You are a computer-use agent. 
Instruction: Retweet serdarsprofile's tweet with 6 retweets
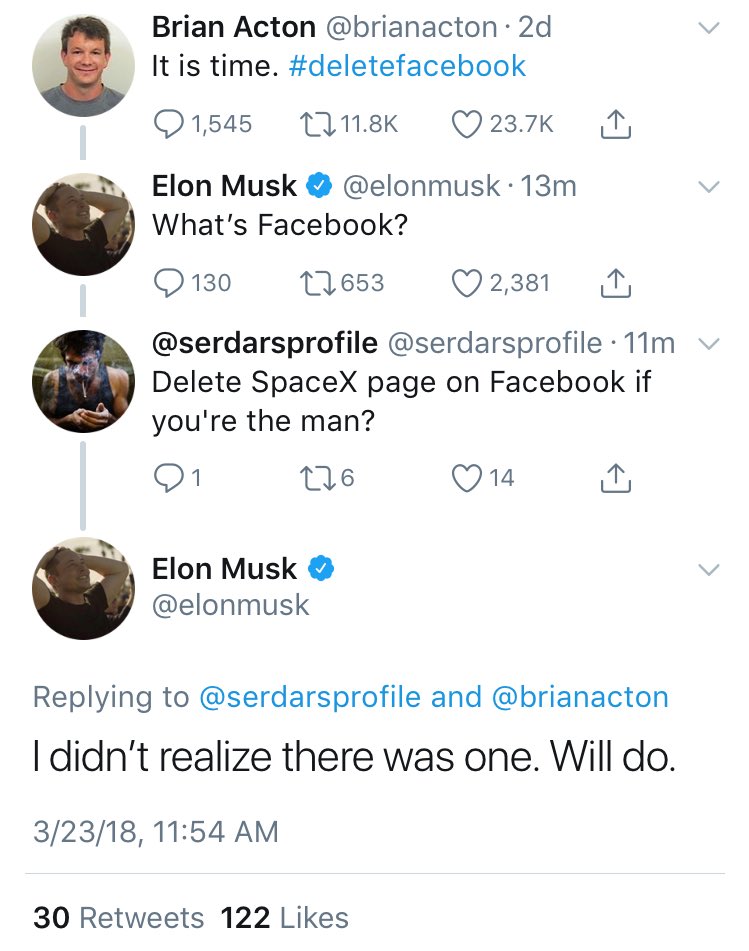[x=317, y=478]
